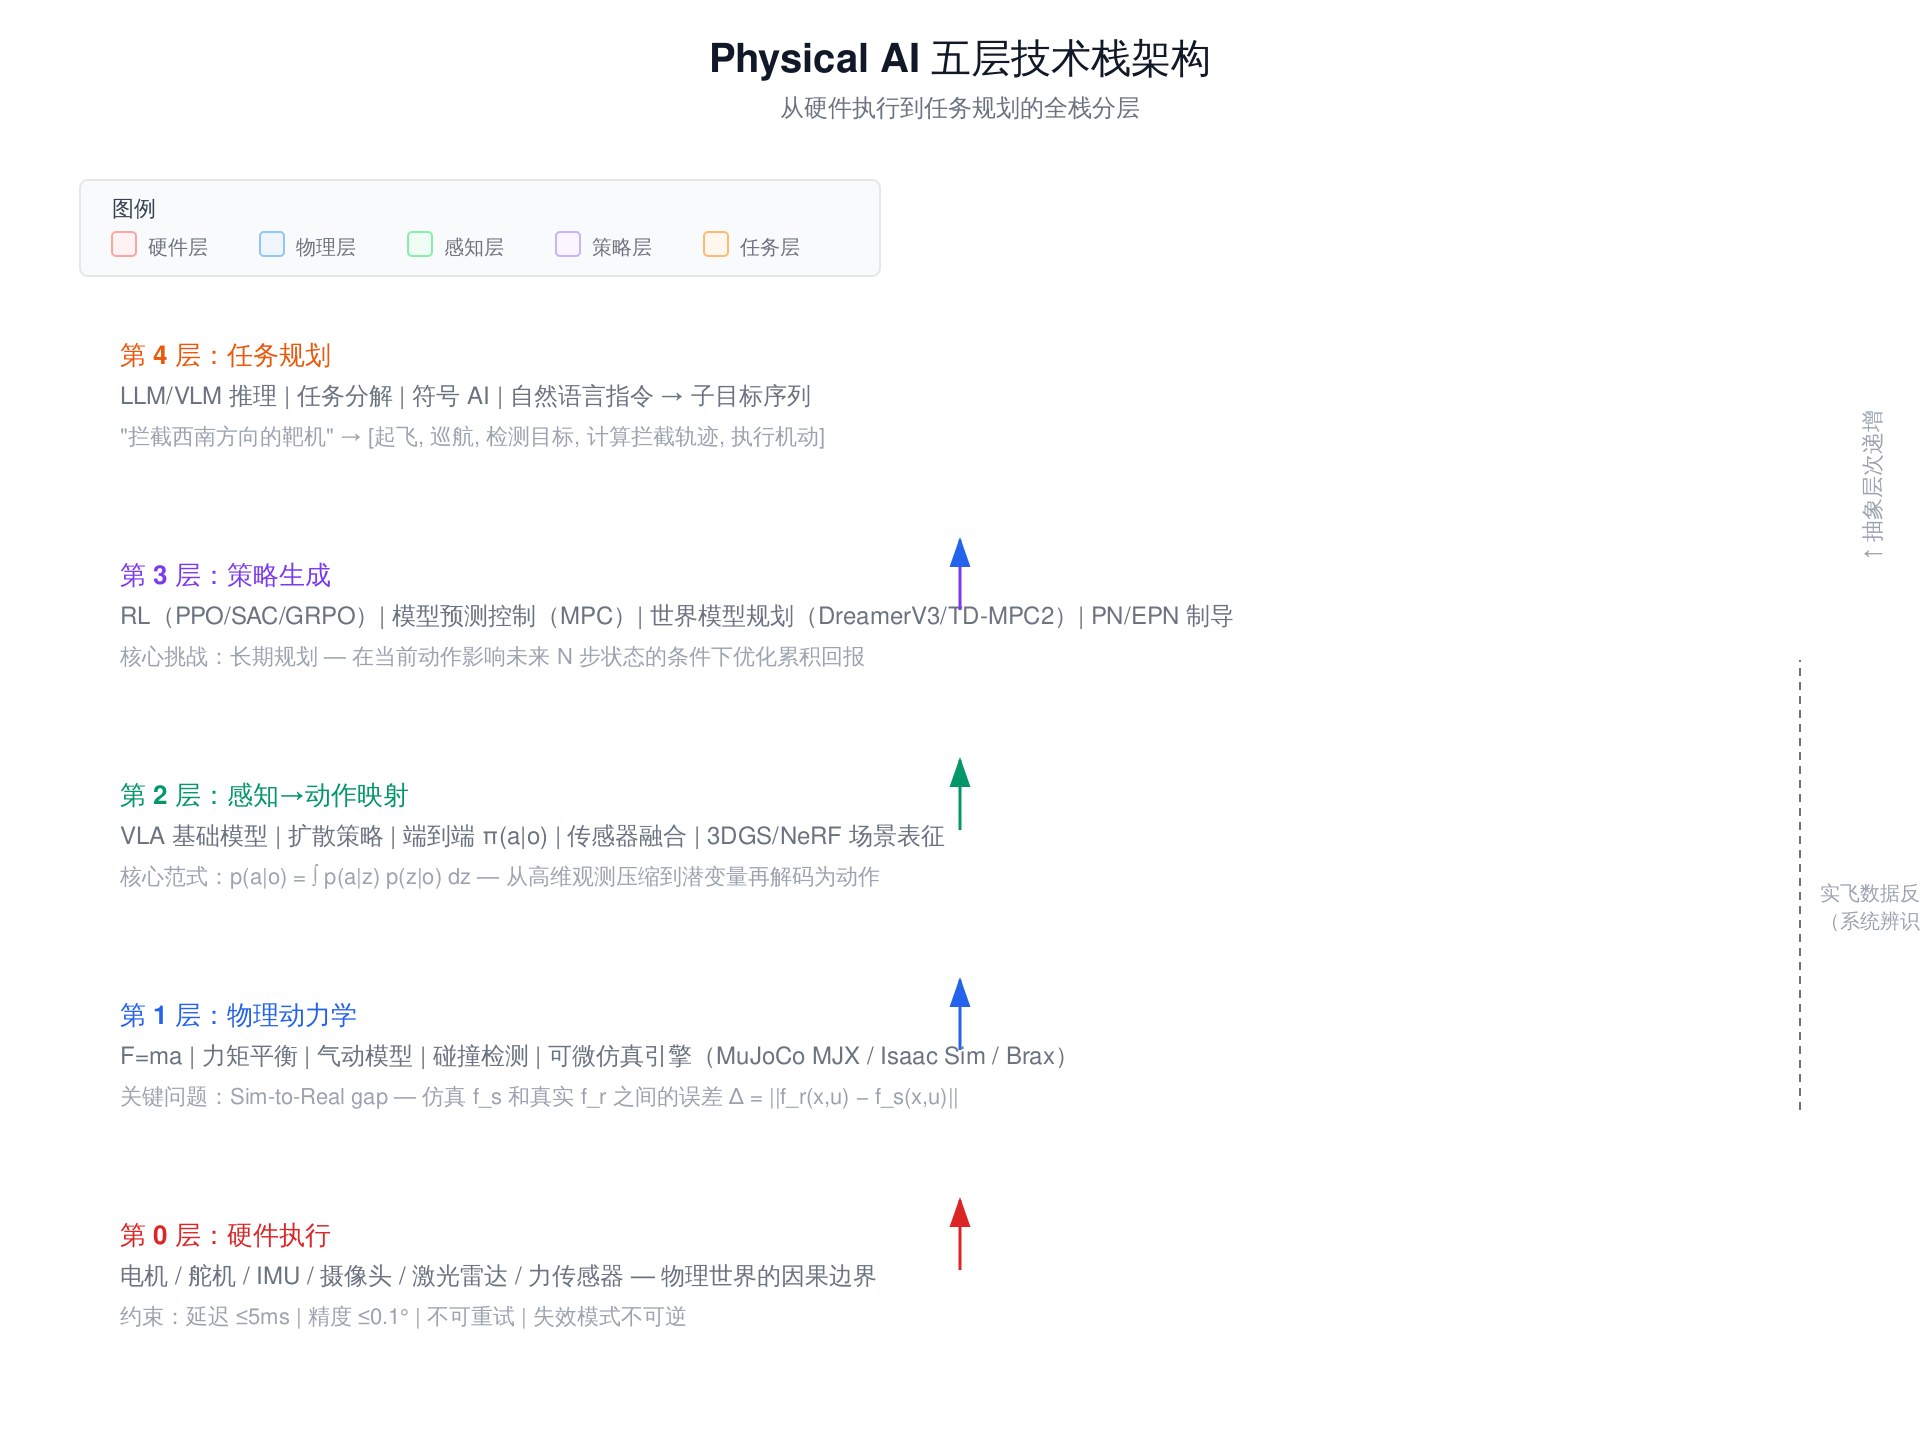Image resolution: width=1920 pixels, height=1440 pixels.
Task: Click the 硬件层 legend label
Action: [x=178, y=247]
